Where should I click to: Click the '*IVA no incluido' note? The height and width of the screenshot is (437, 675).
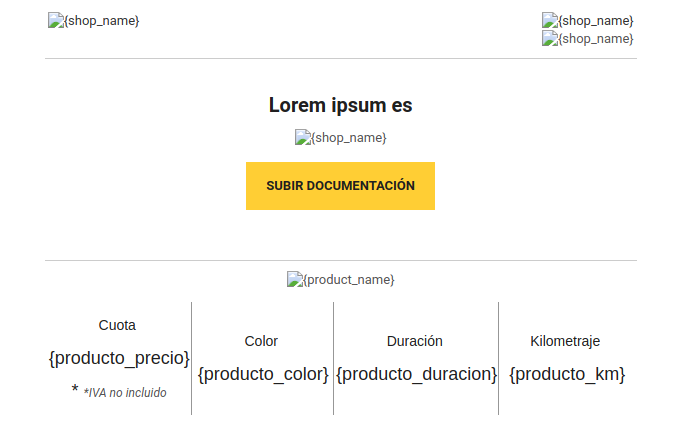pos(125,393)
